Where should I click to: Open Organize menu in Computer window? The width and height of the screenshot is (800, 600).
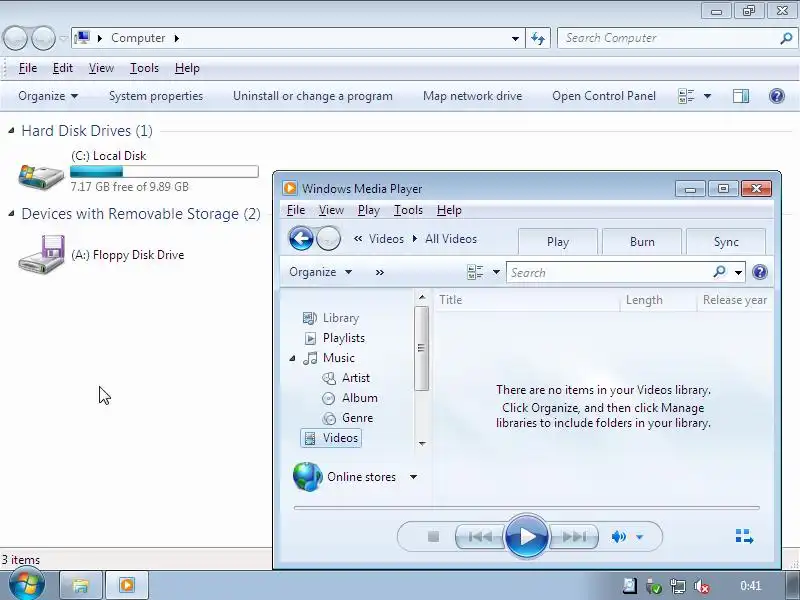click(x=48, y=96)
